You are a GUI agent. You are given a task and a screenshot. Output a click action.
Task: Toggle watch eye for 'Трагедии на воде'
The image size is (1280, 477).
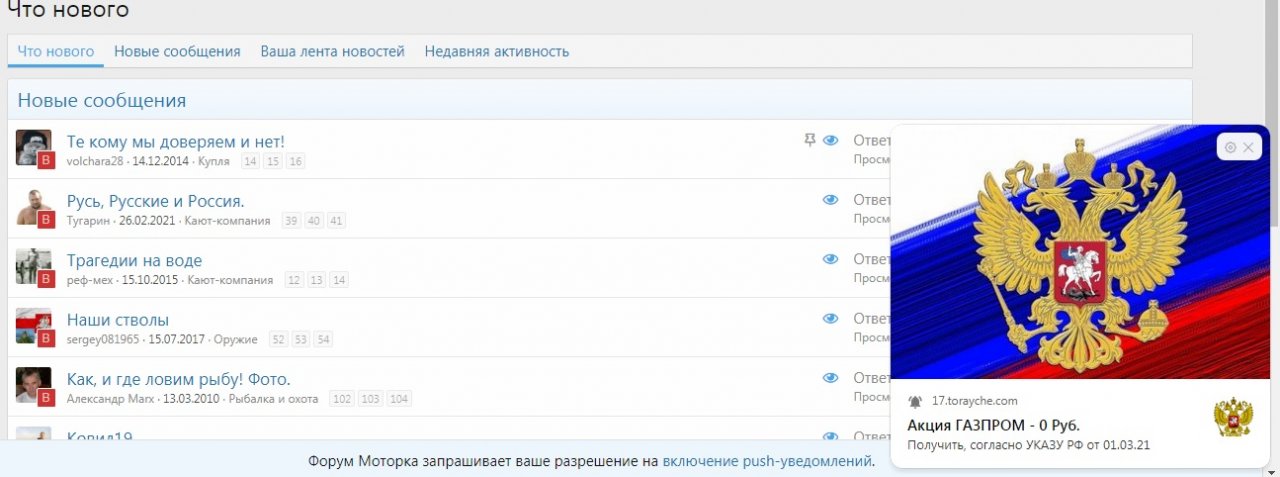(x=830, y=260)
